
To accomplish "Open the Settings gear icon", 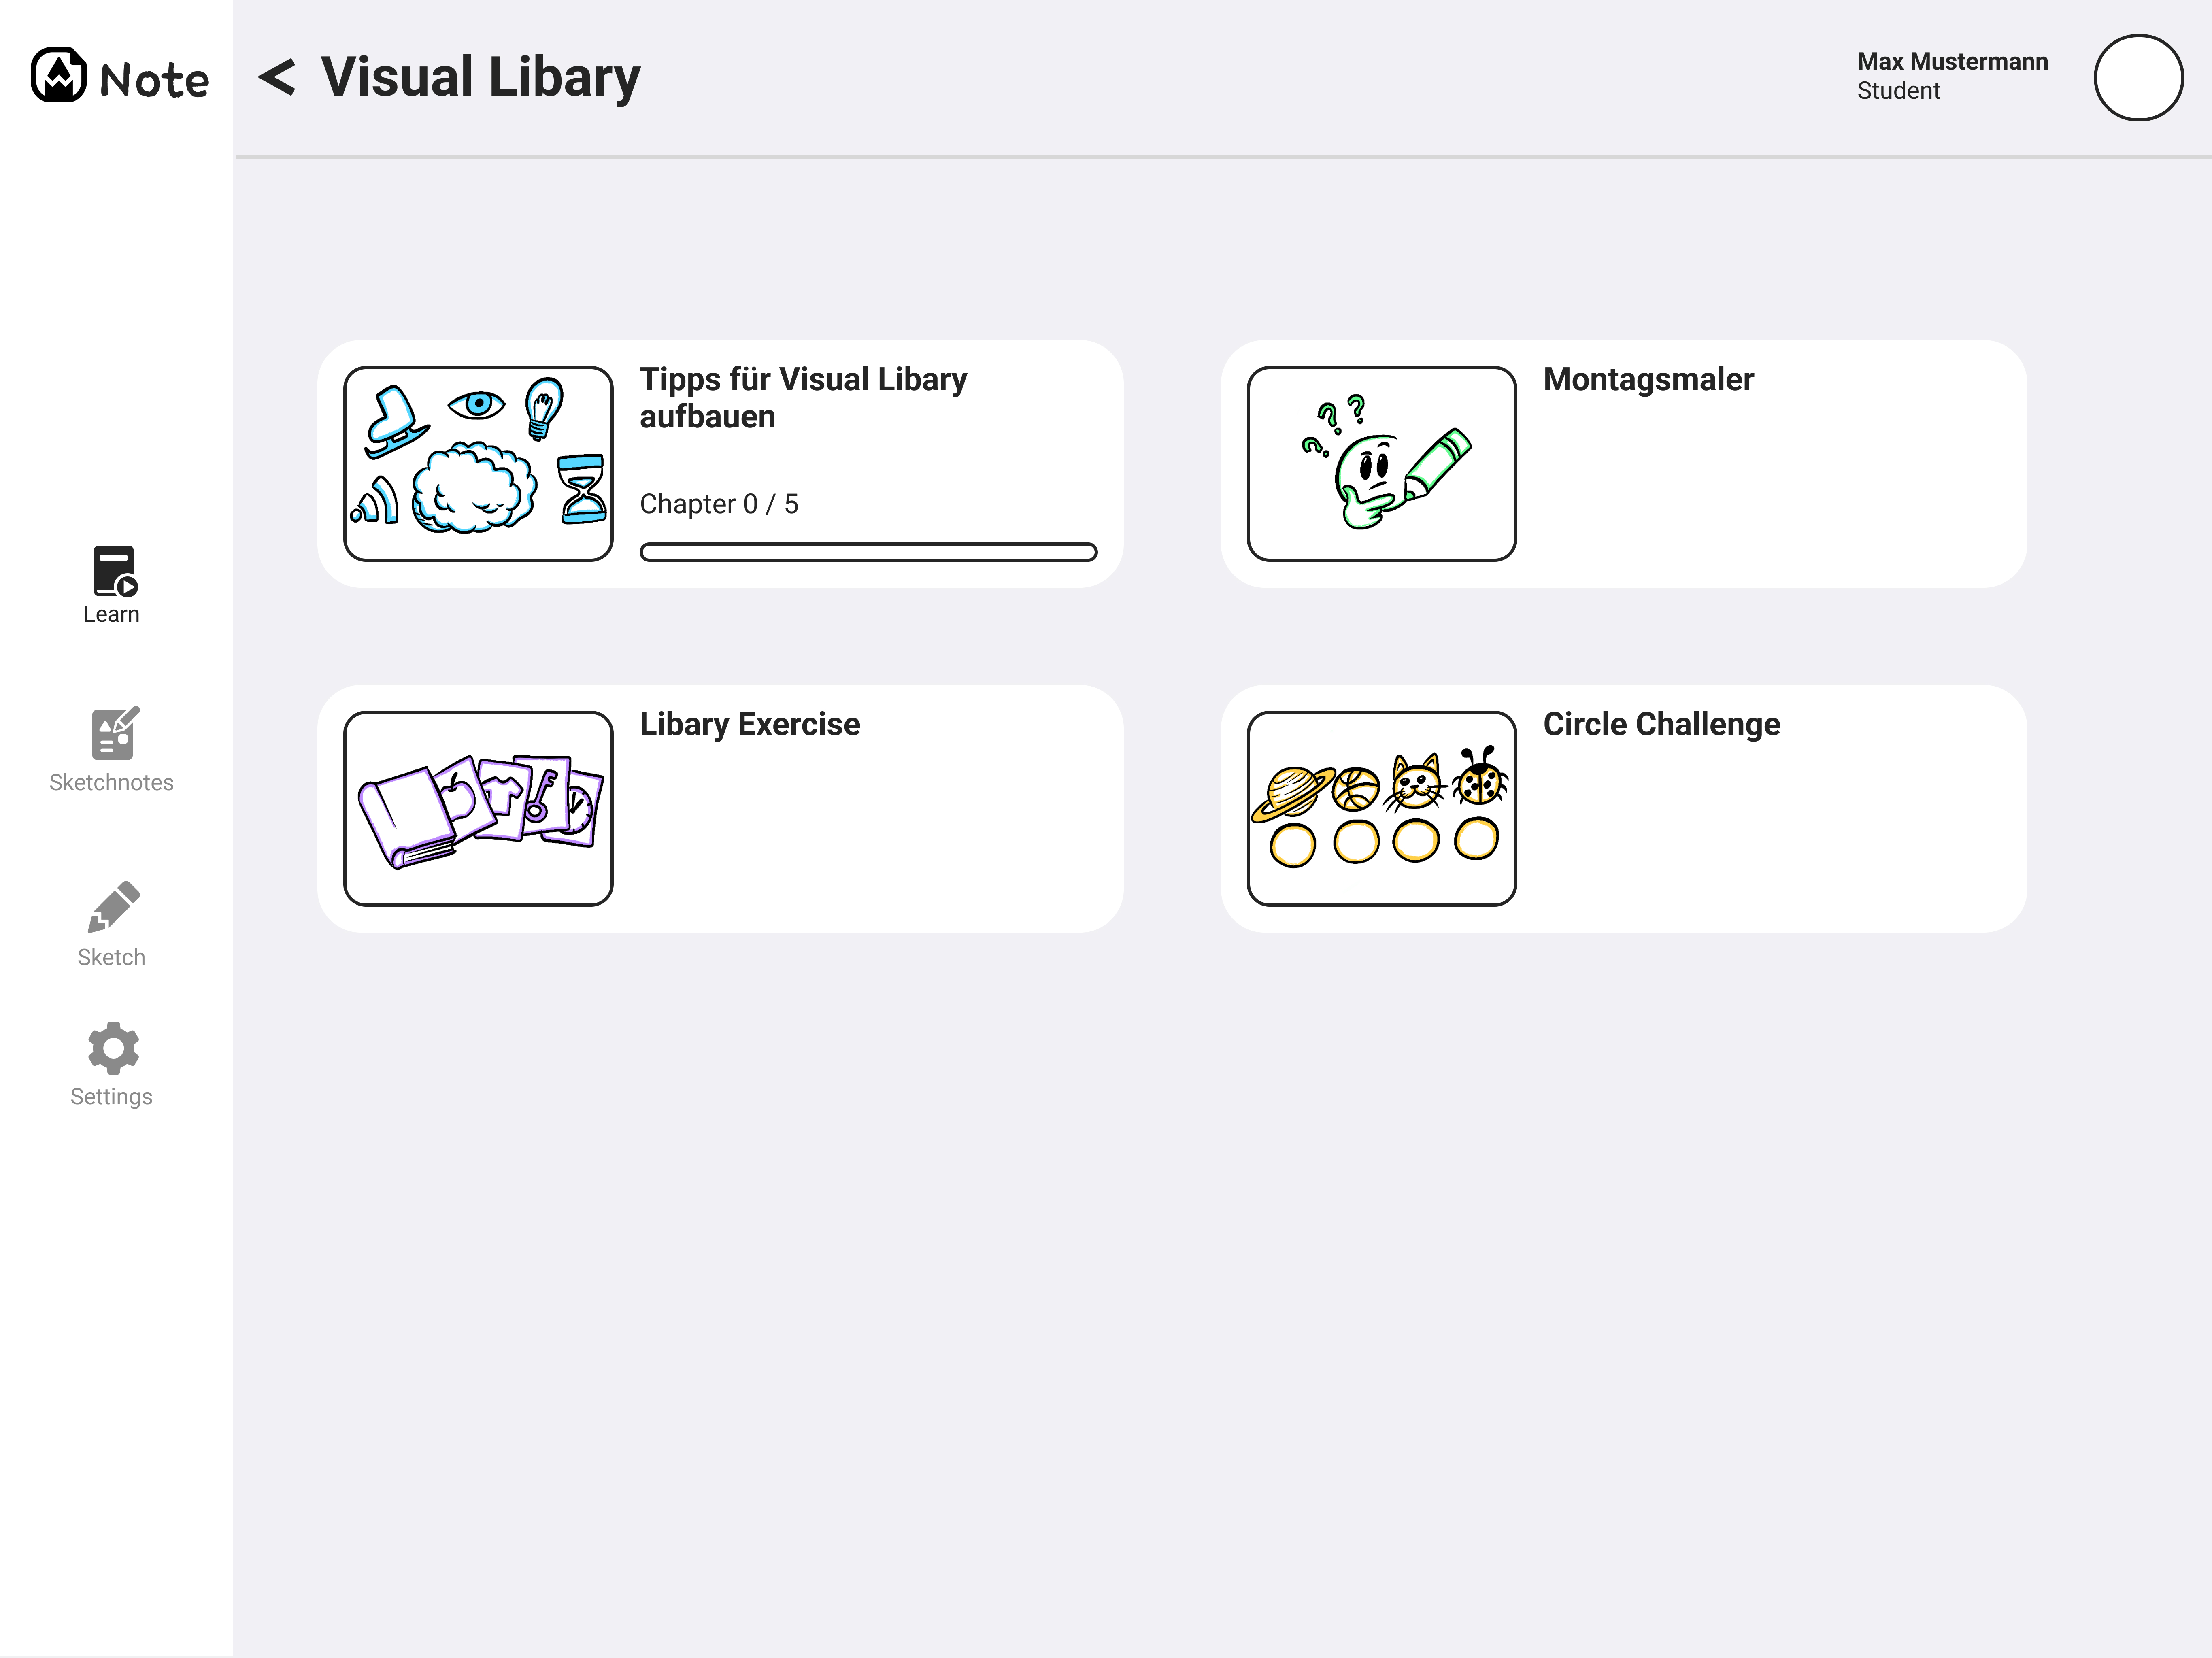I will click(113, 1048).
